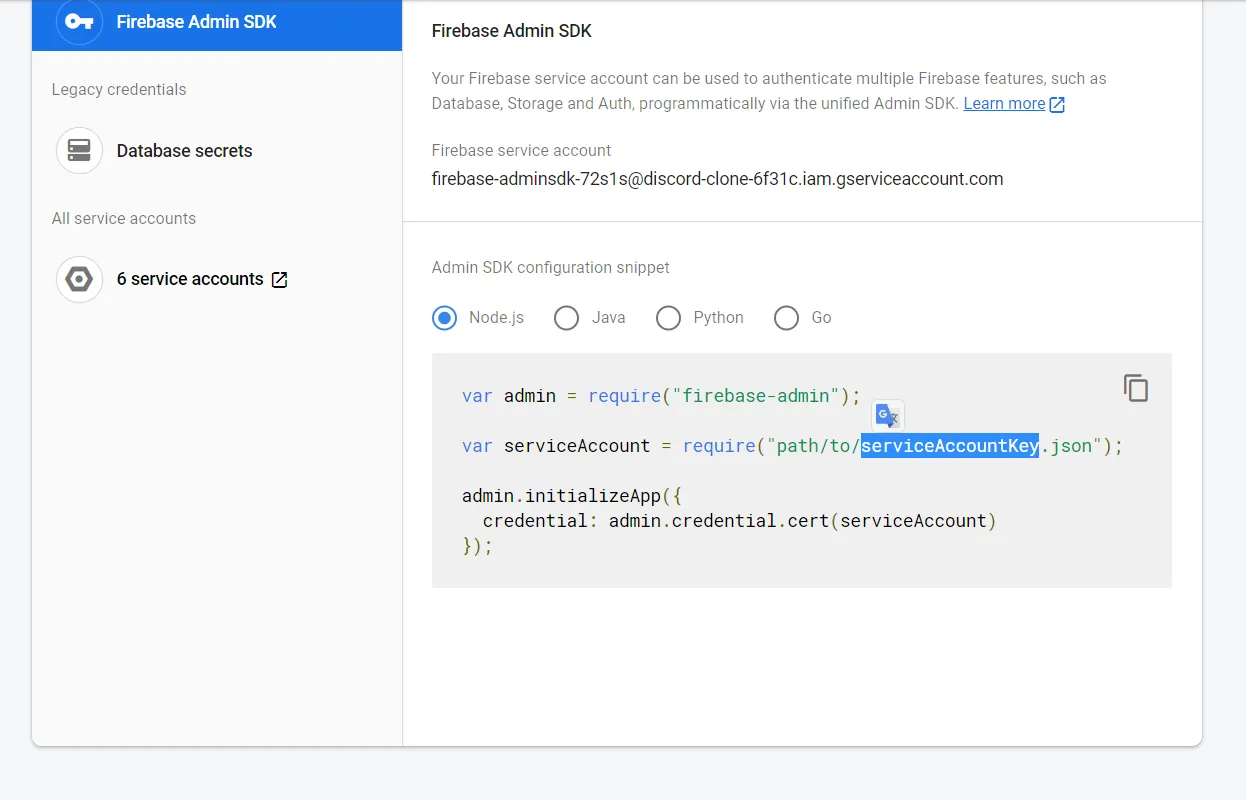This screenshot has width=1246, height=800.
Task: Click the firebase-adminsdk service account email
Action: point(717,179)
